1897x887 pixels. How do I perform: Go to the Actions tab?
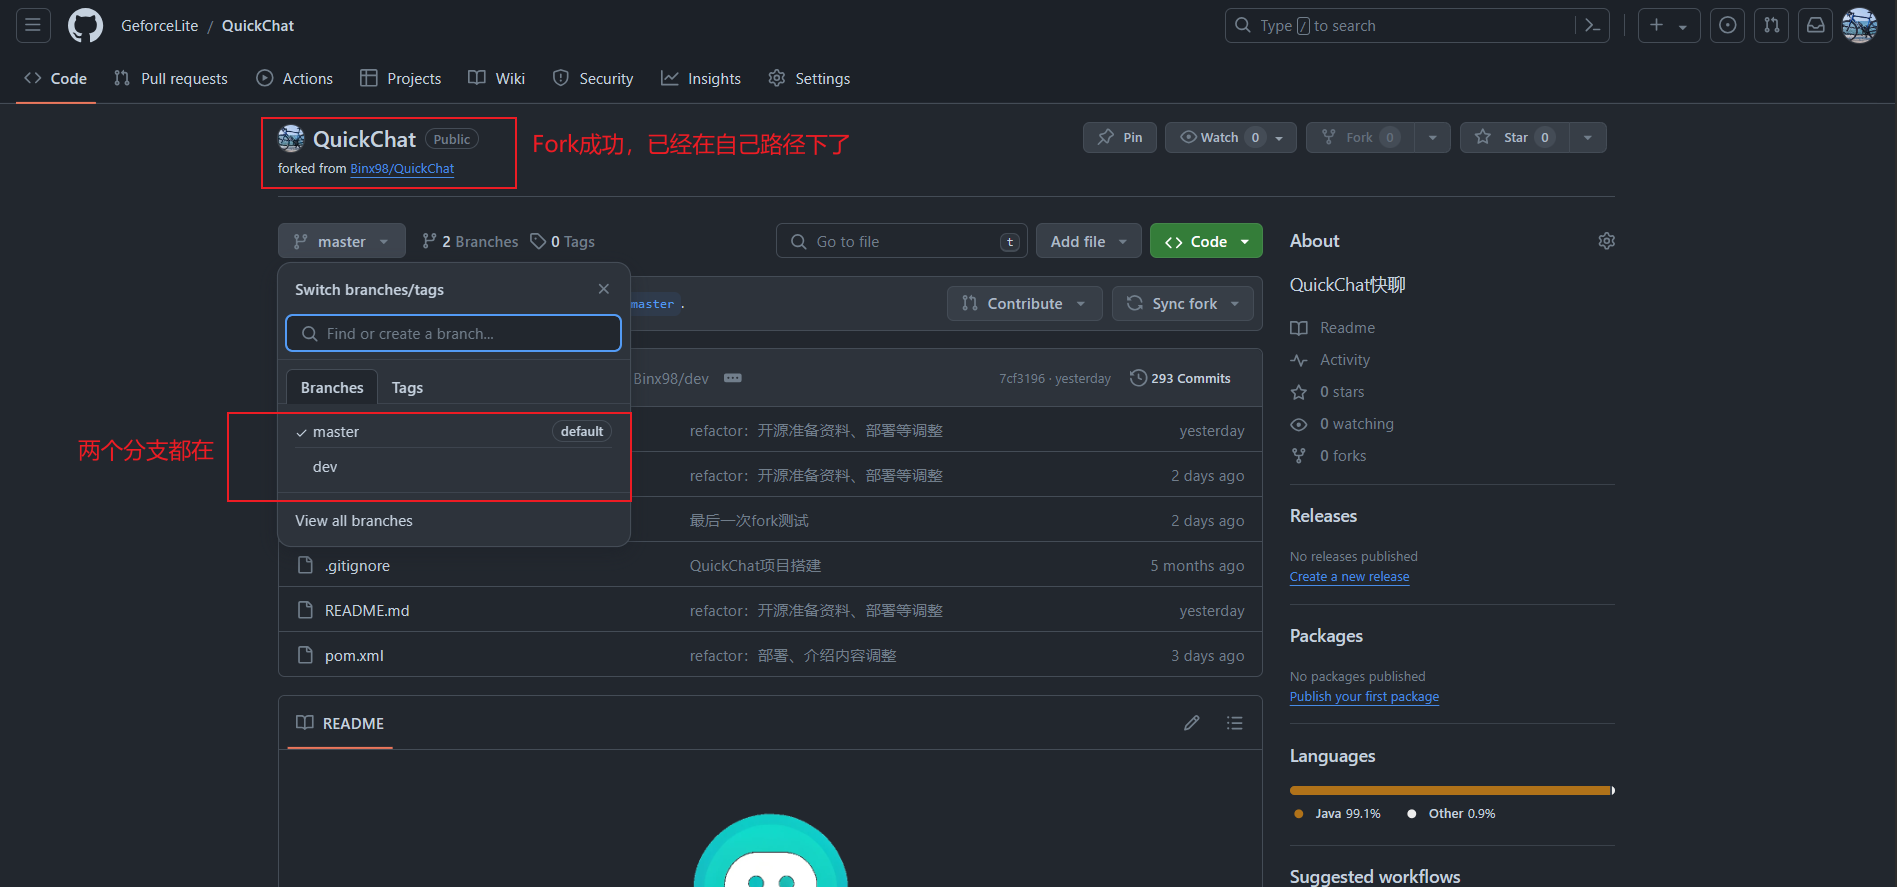[x=295, y=78]
